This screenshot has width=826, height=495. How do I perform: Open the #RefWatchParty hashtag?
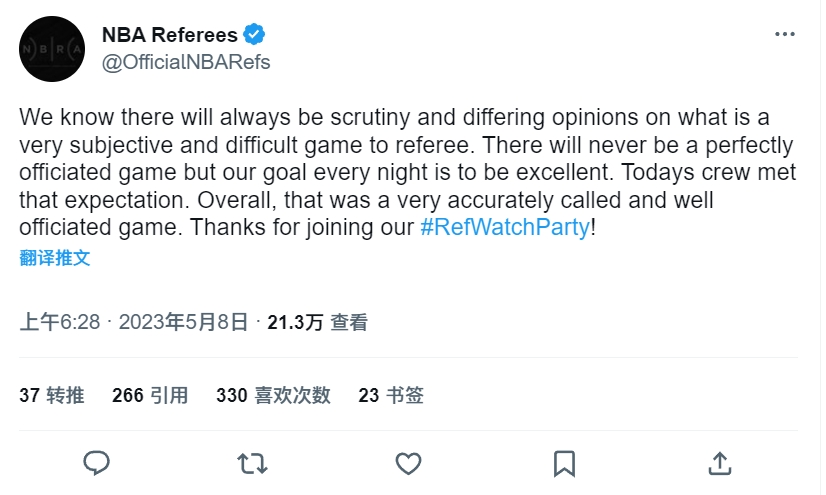pos(505,227)
